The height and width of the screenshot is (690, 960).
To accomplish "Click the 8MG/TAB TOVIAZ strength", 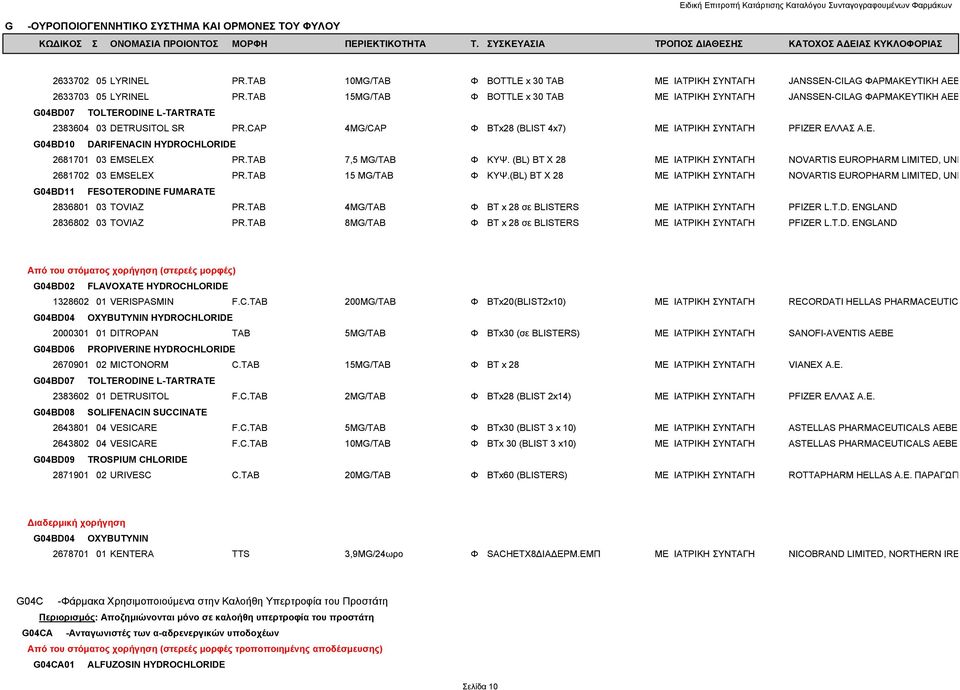I will (365, 223).
